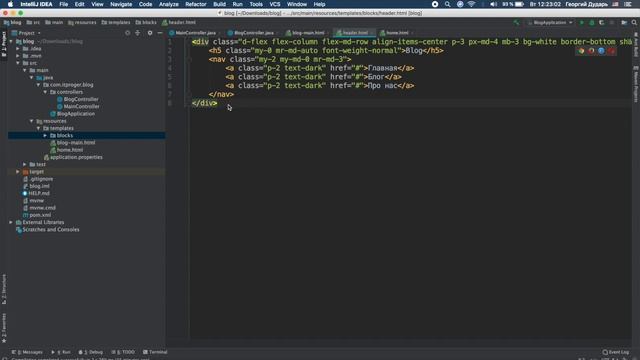Open the Navigate menu
The height and width of the screenshot is (360, 640).
tap(121, 4)
